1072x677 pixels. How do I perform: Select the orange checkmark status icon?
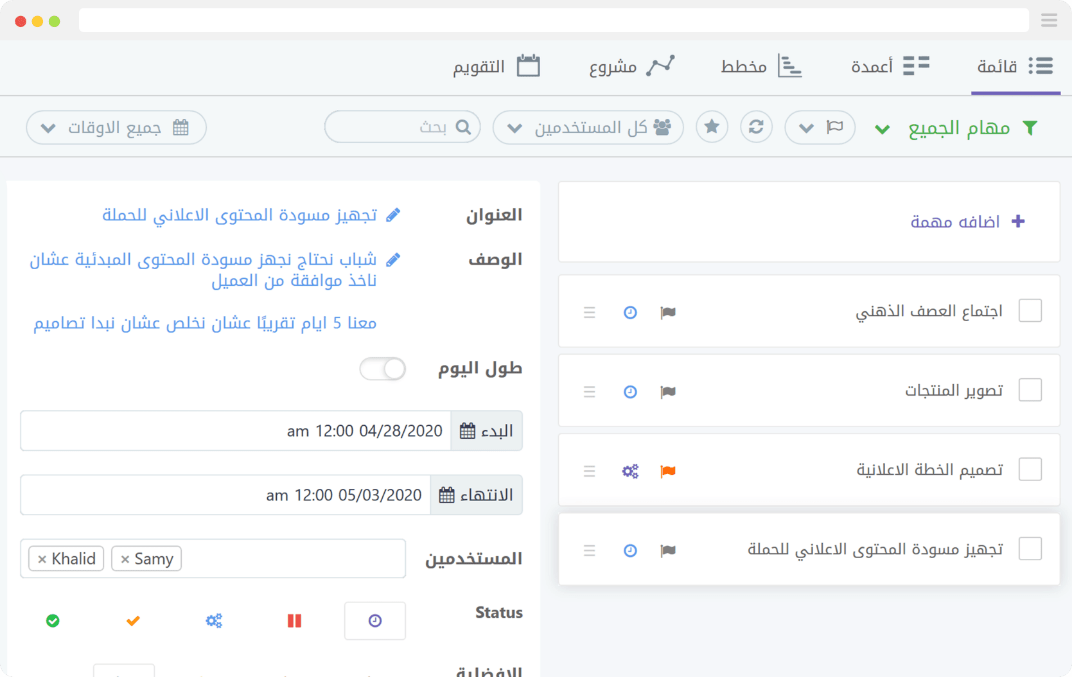pos(133,621)
